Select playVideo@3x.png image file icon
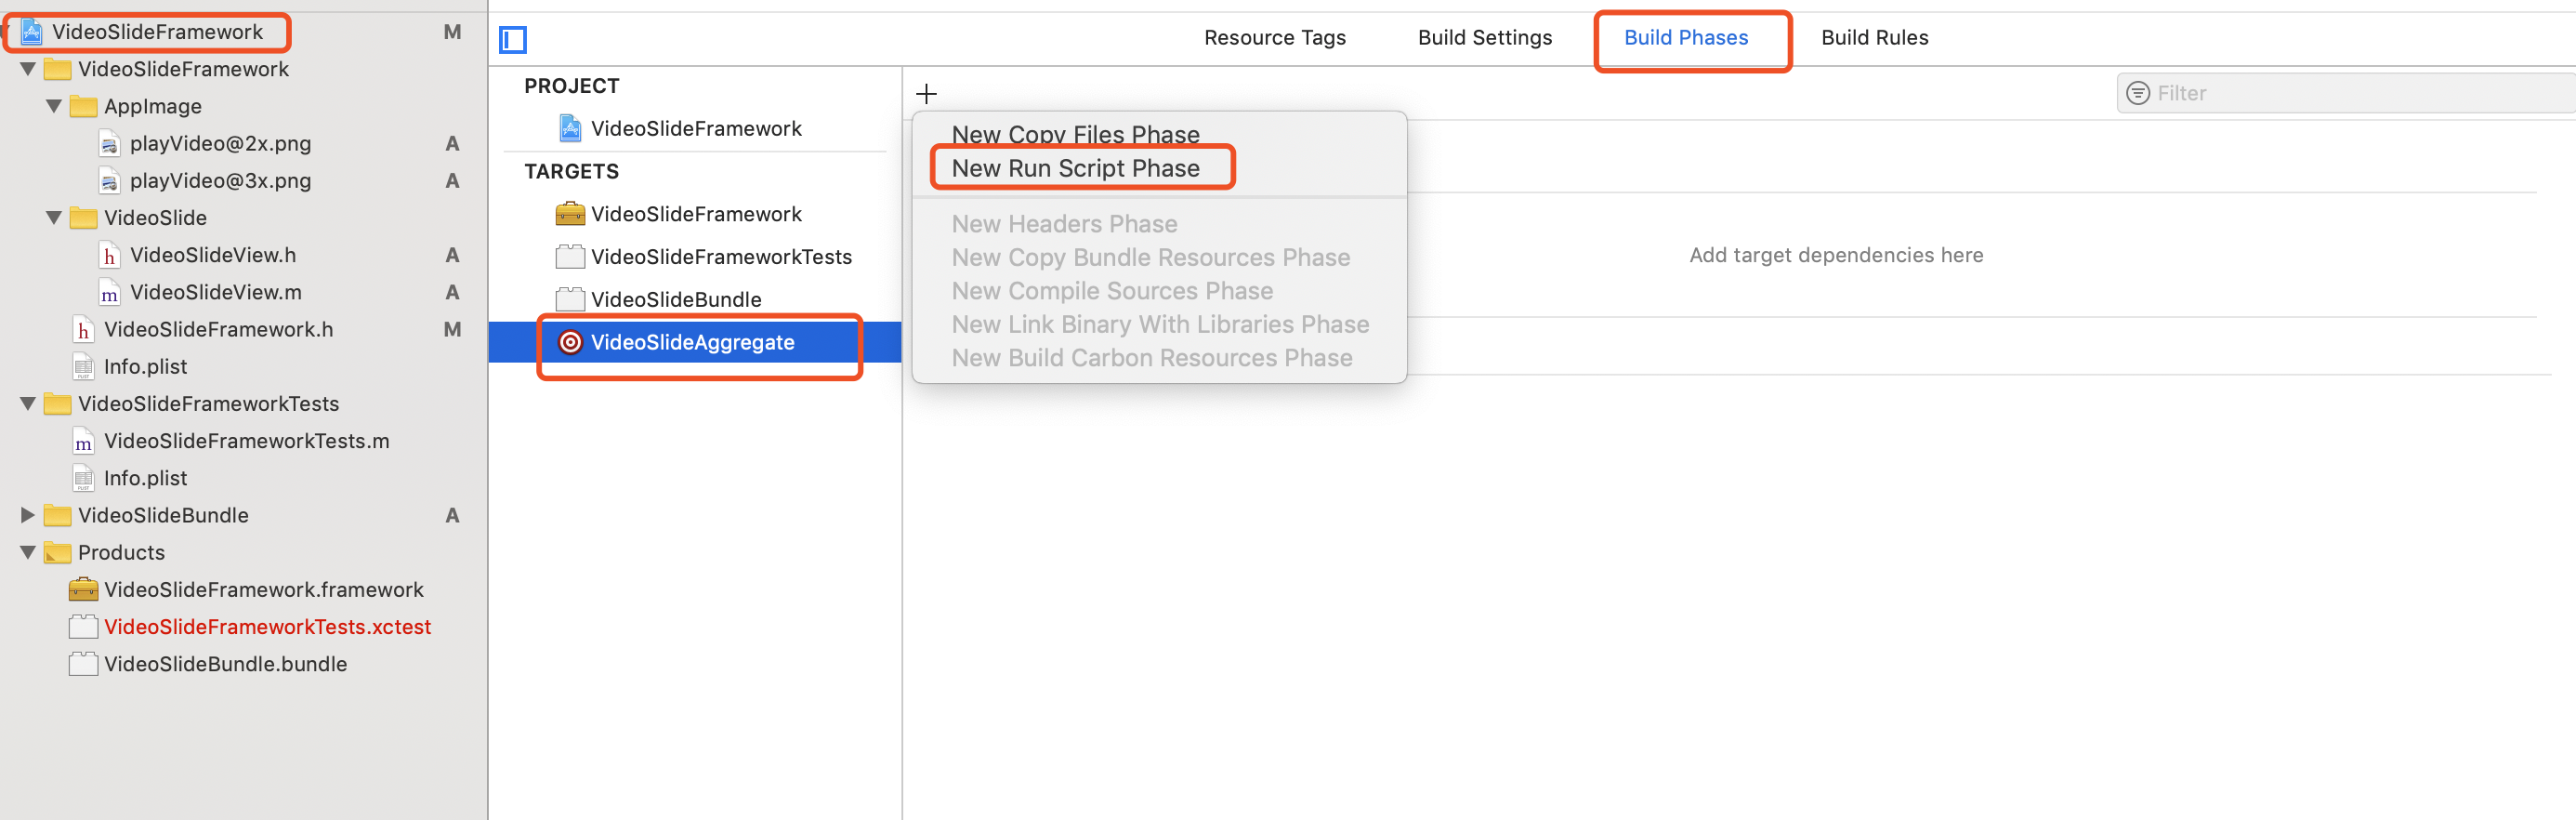Image resolution: width=2576 pixels, height=820 pixels. pos(110,181)
